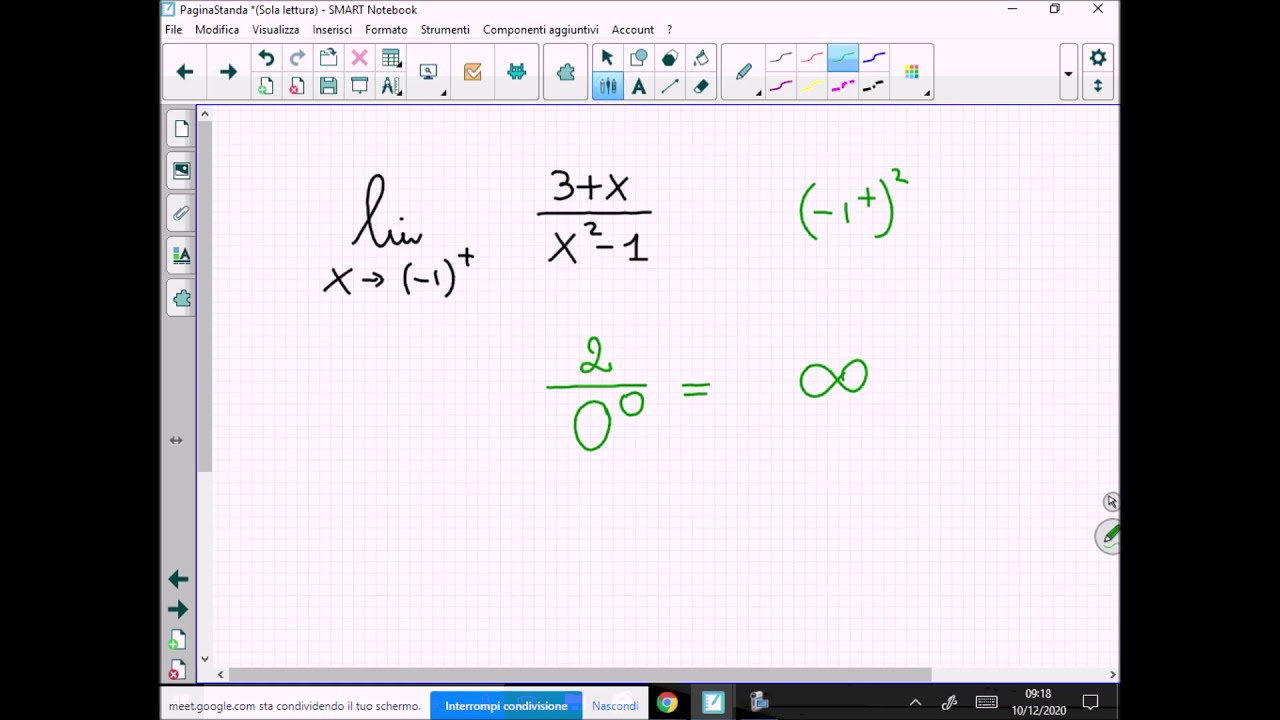Open Chrome from the taskbar
1280x720 pixels.
pyautogui.click(x=667, y=703)
